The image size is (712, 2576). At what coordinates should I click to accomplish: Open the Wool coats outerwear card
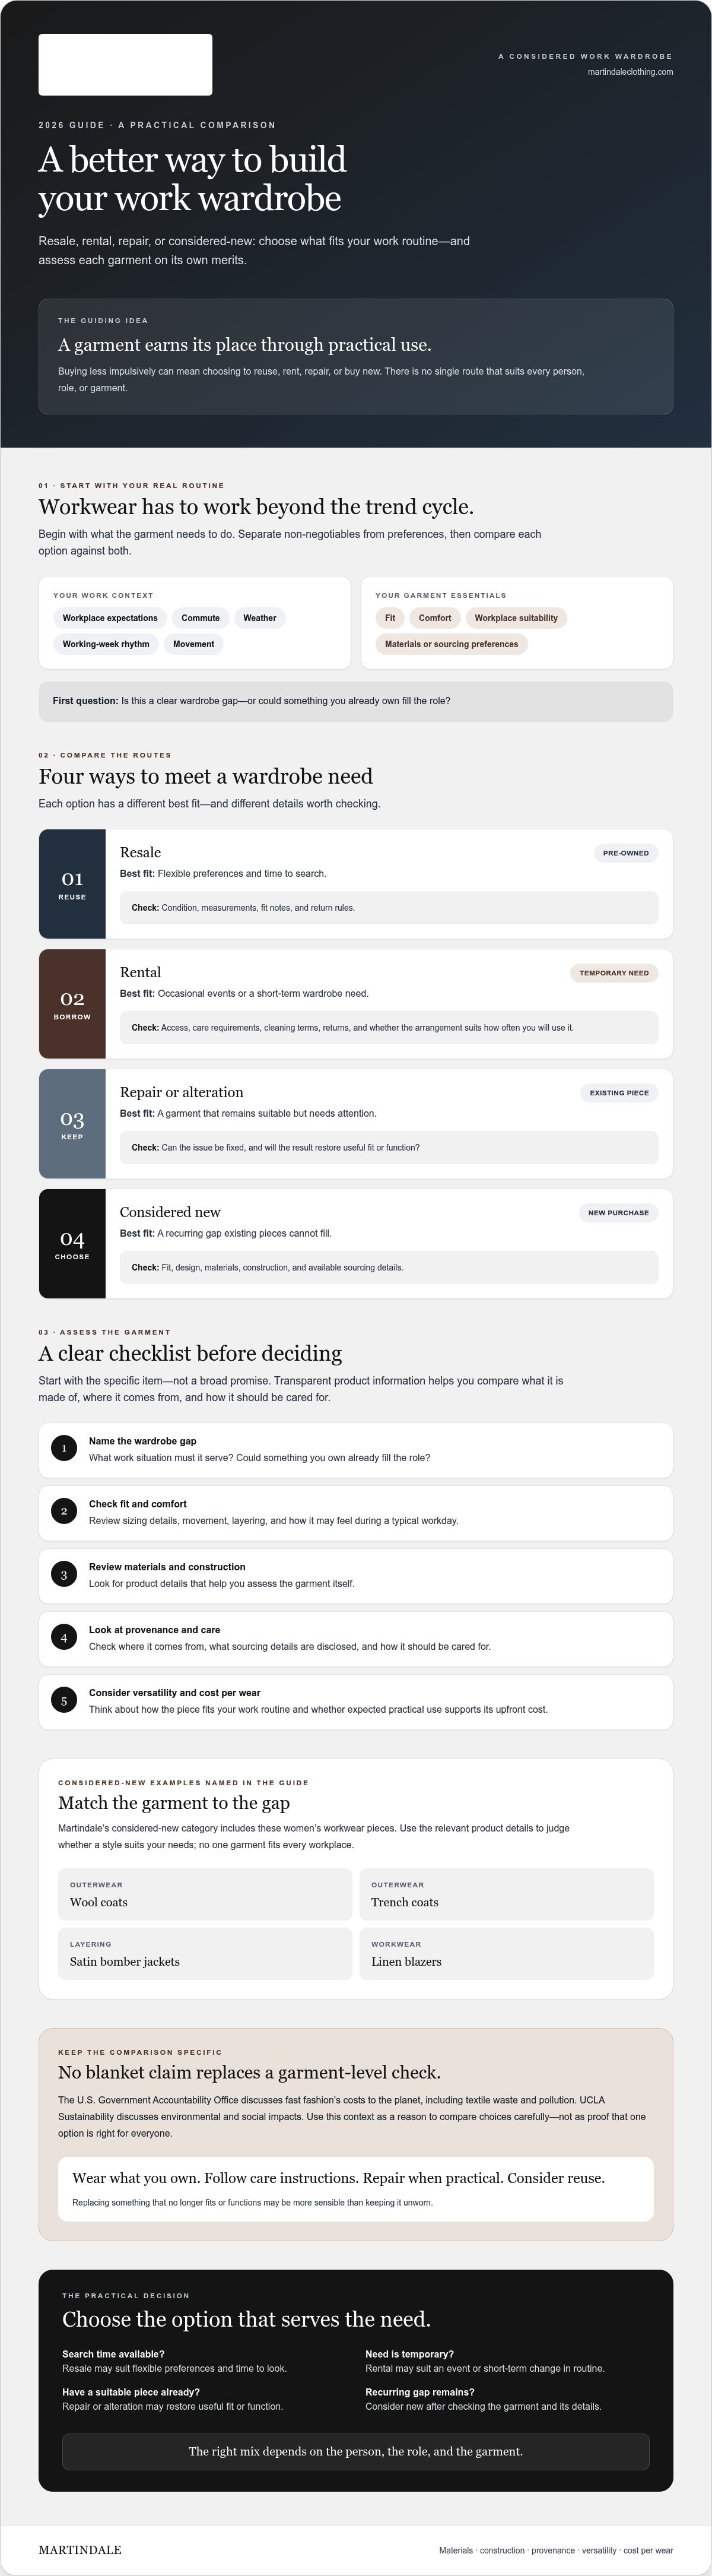(x=205, y=1894)
